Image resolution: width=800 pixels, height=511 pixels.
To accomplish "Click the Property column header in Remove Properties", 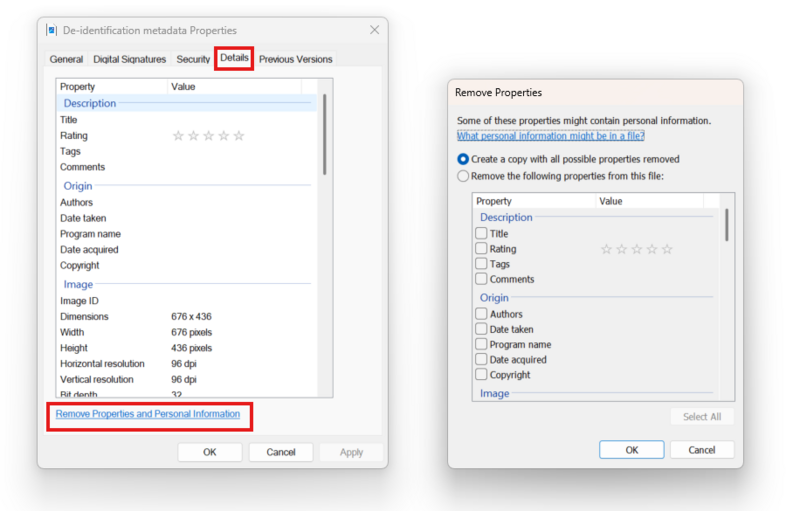I will click(x=534, y=201).
